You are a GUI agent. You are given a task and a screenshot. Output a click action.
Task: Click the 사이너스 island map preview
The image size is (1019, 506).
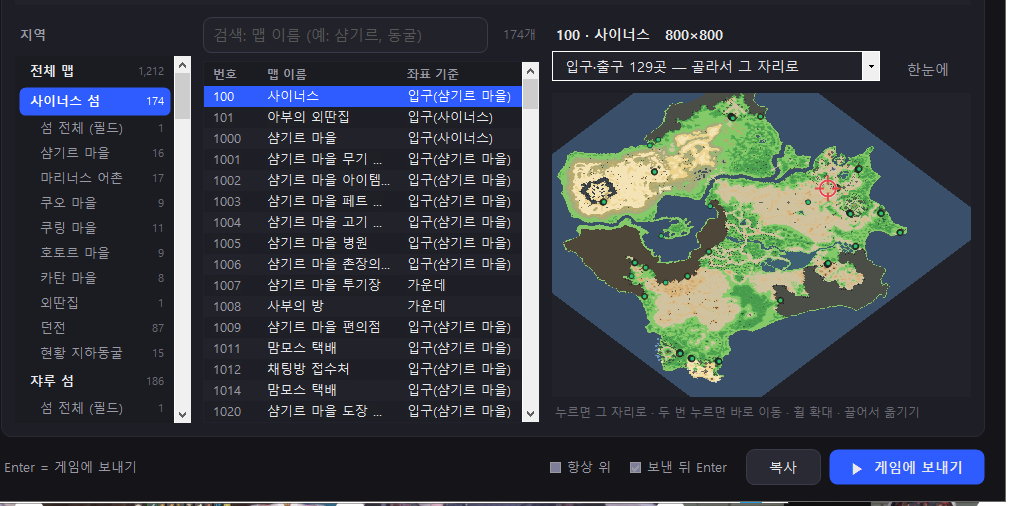pyautogui.click(x=761, y=245)
